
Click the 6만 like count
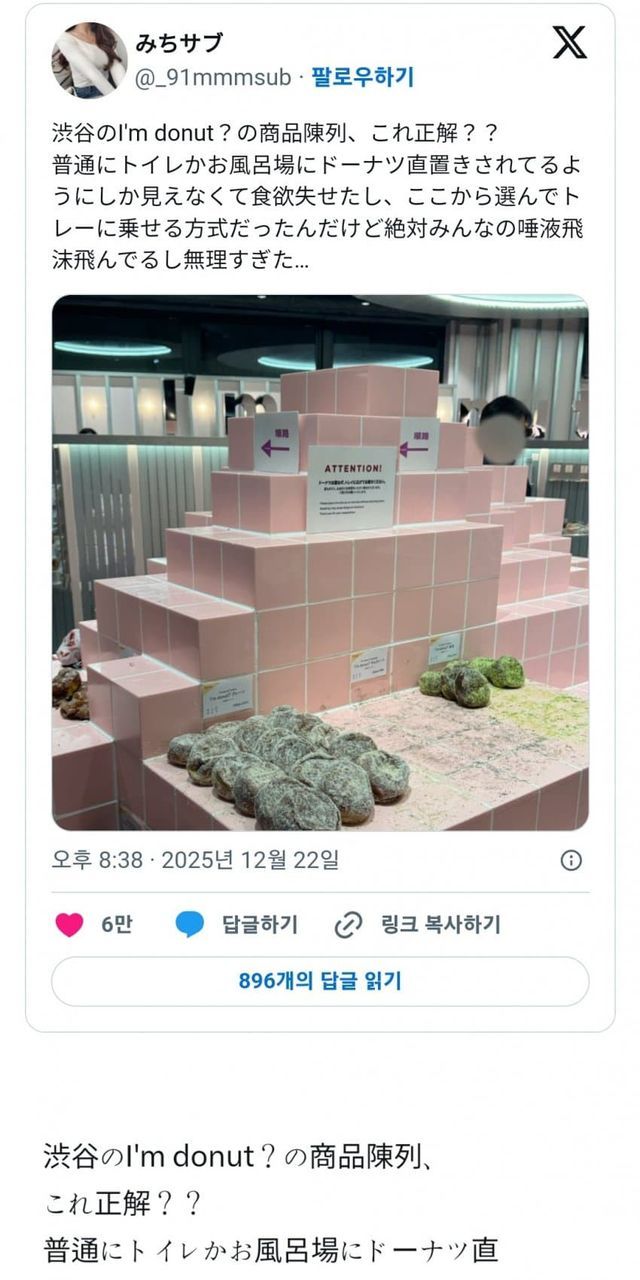coord(116,925)
